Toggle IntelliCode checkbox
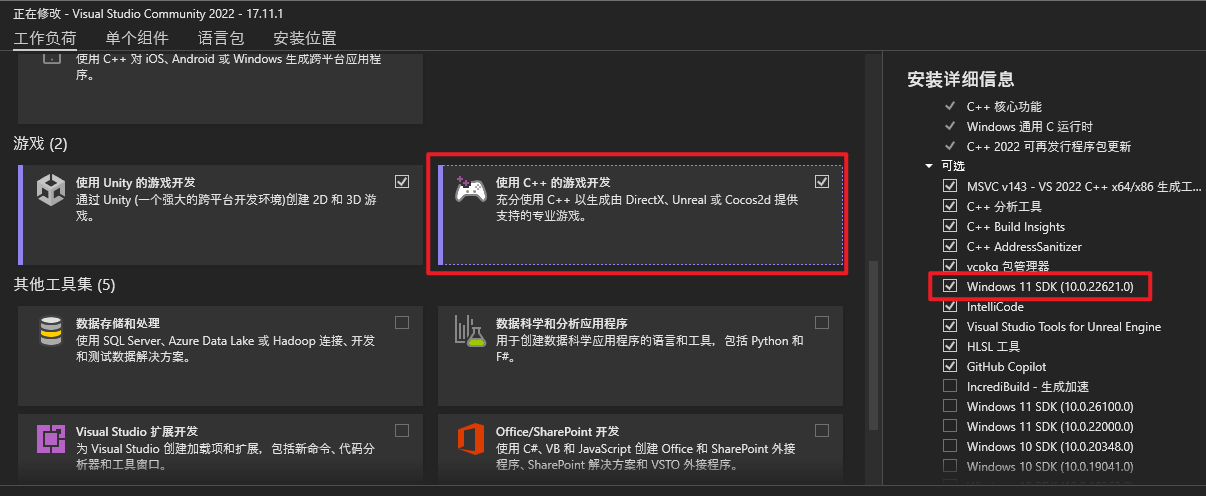1206x496 pixels. [950, 307]
